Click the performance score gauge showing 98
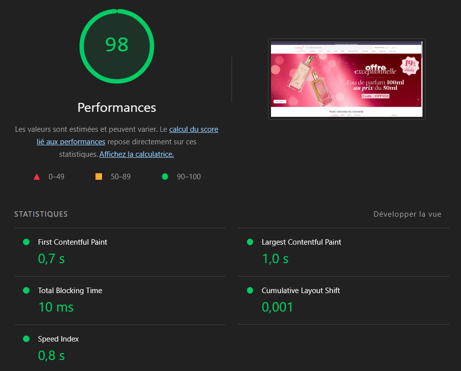This screenshot has height=371, width=461. point(117,46)
